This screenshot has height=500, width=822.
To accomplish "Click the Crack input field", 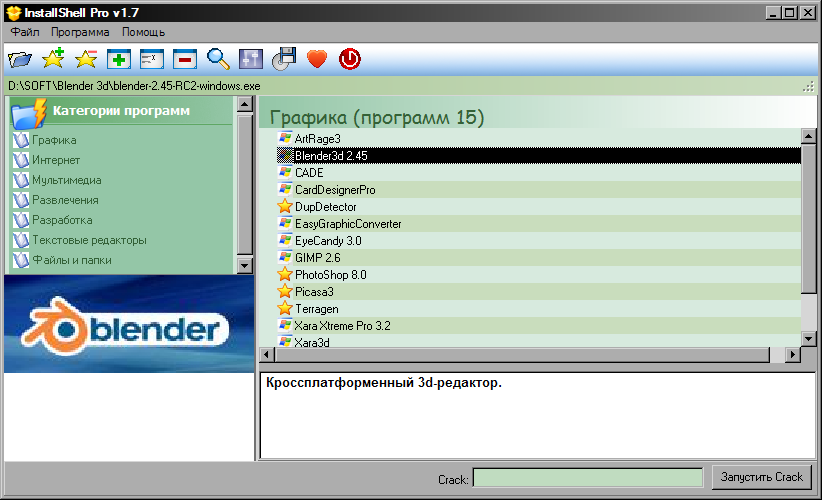I will (588, 478).
